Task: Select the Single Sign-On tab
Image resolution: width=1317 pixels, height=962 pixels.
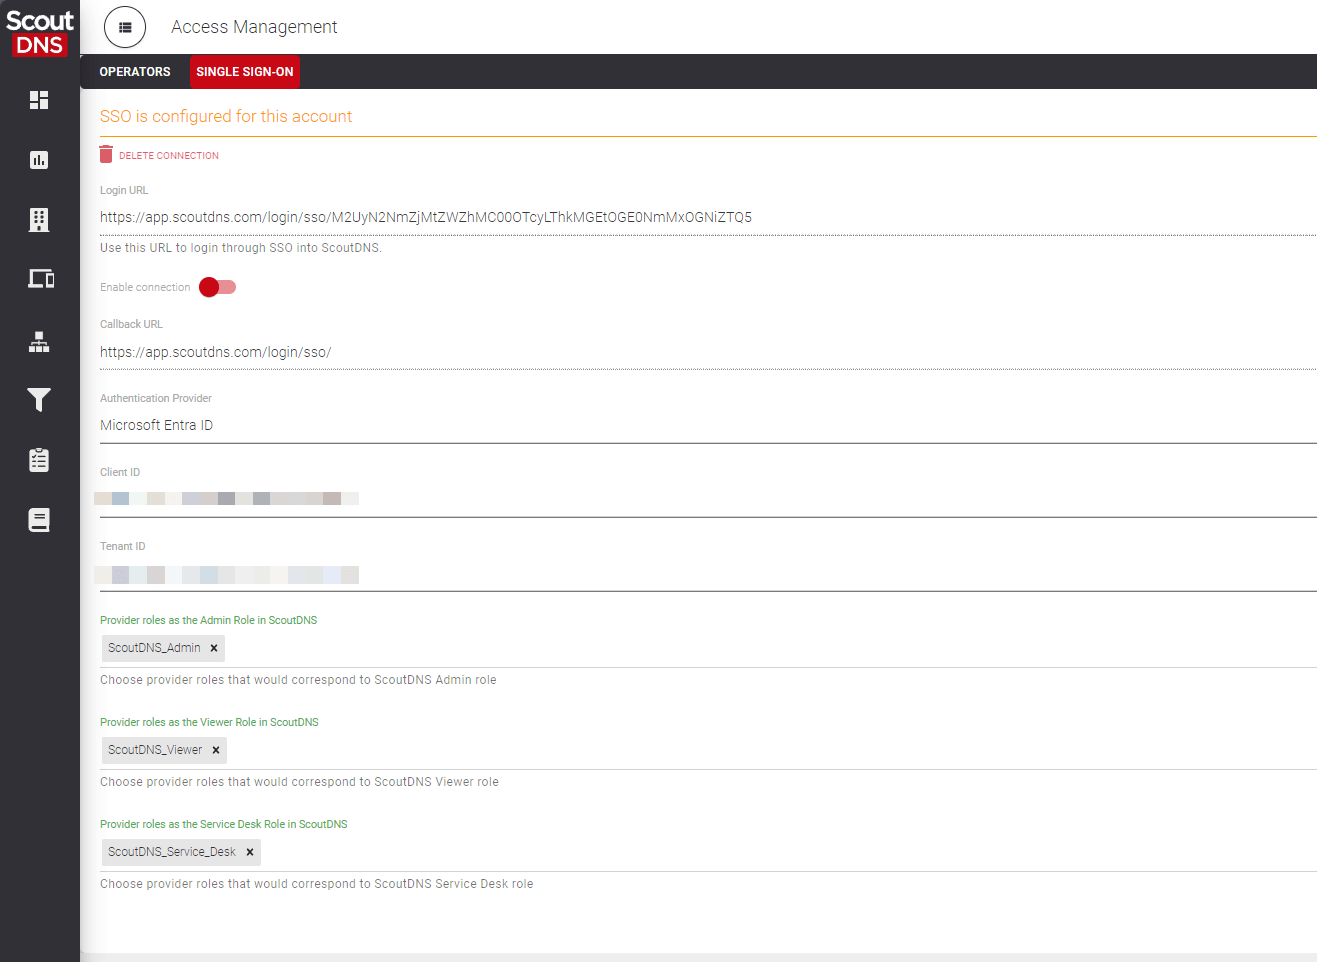Action: (245, 72)
